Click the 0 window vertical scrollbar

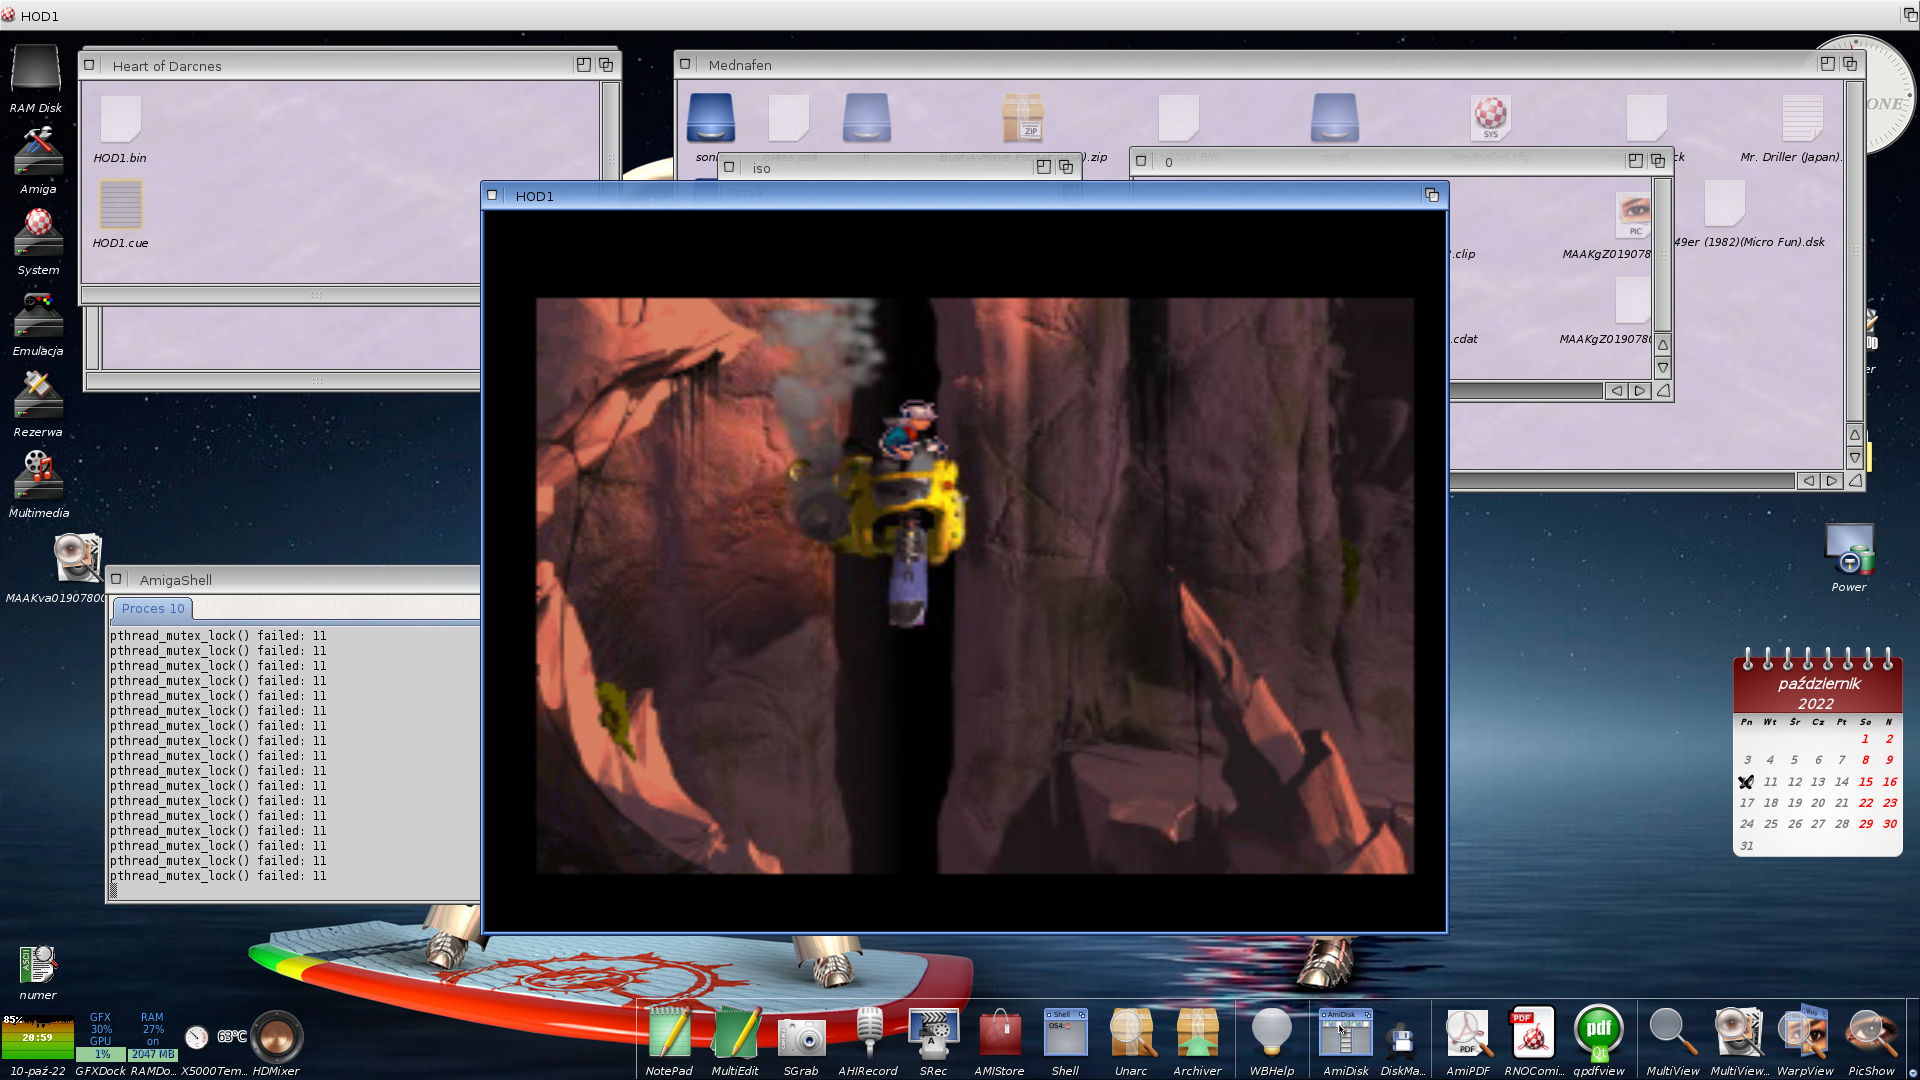[1663, 255]
